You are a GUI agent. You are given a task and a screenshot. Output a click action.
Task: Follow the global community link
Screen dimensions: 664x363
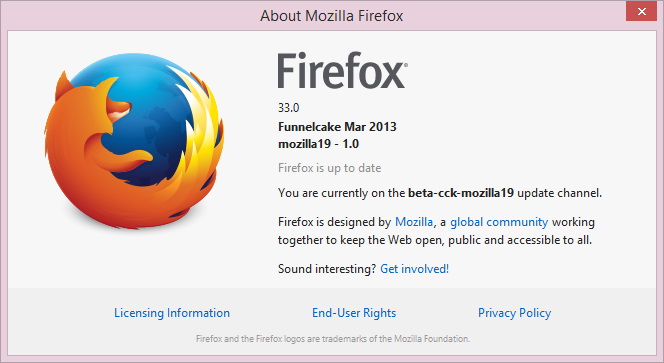[499, 222]
